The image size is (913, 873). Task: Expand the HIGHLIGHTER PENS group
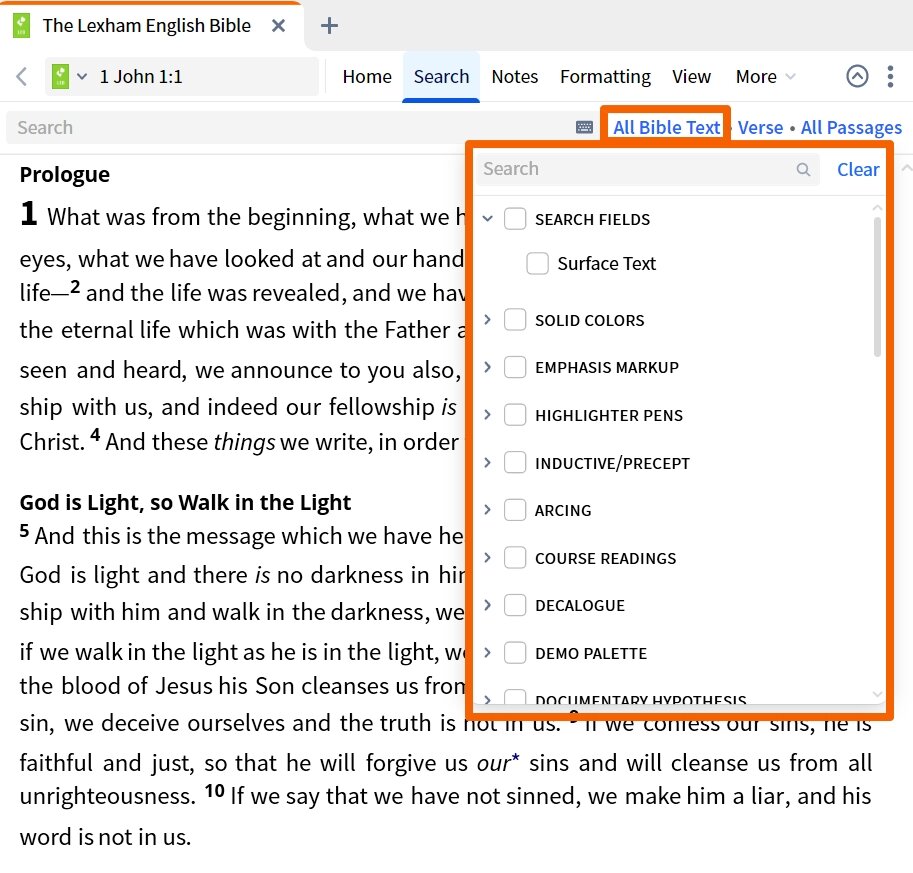(488, 415)
